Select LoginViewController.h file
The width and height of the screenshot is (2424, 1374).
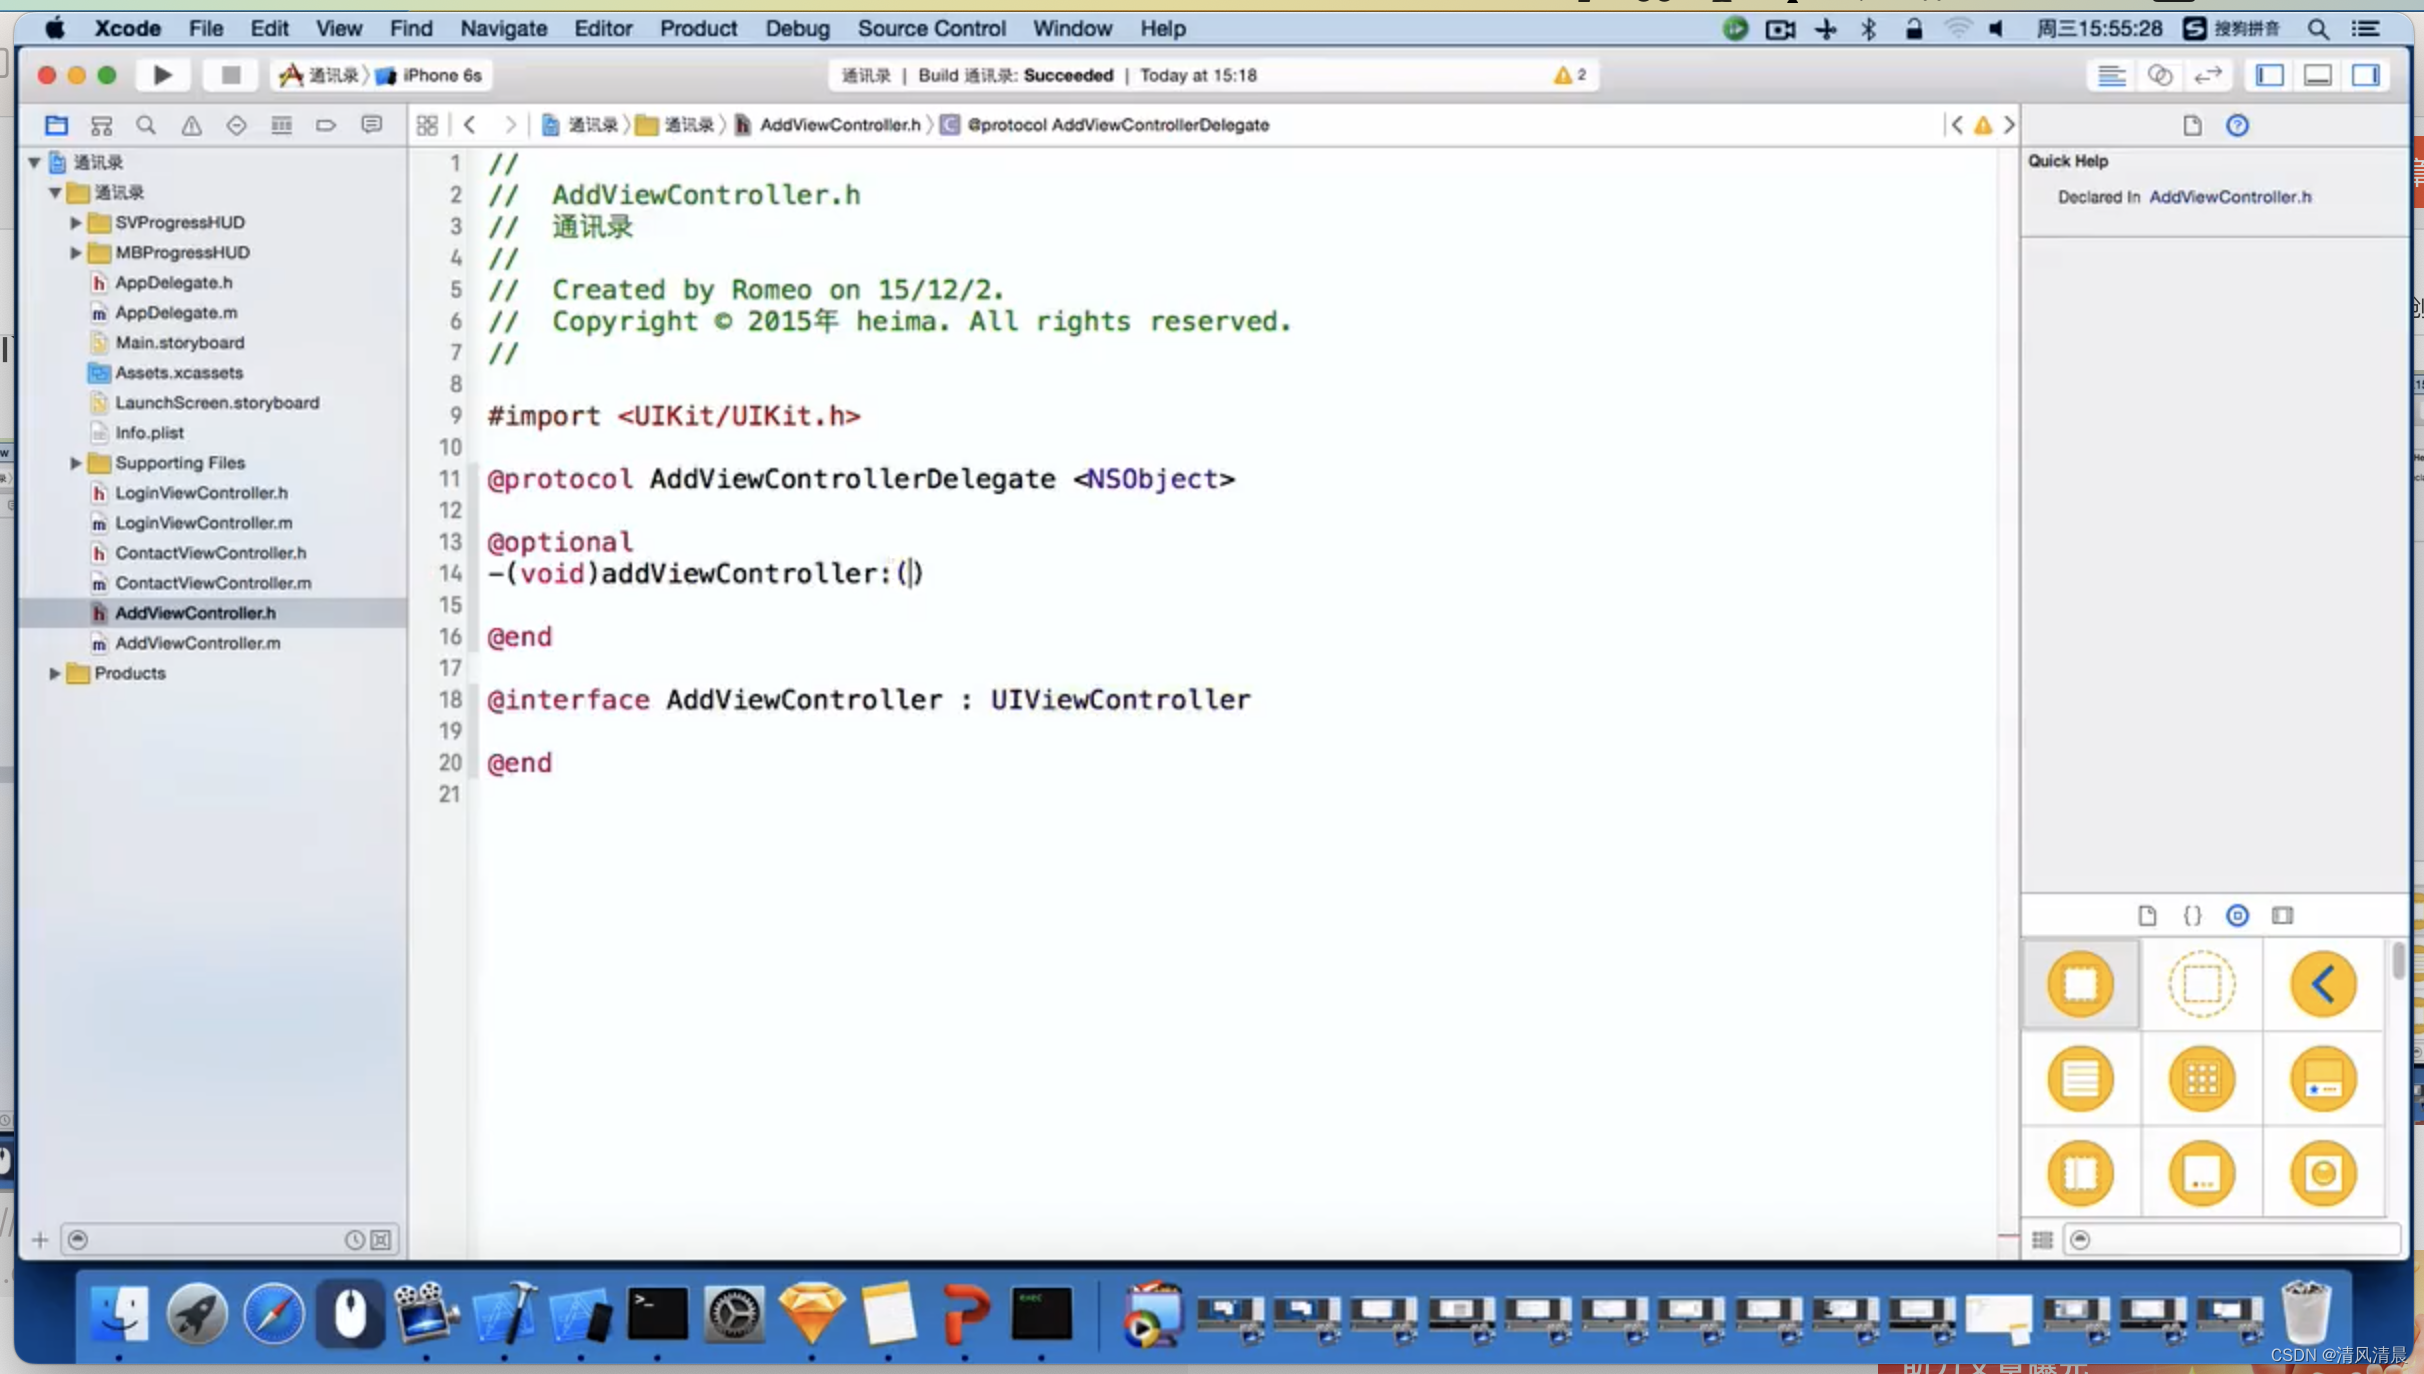click(x=201, y=491)
